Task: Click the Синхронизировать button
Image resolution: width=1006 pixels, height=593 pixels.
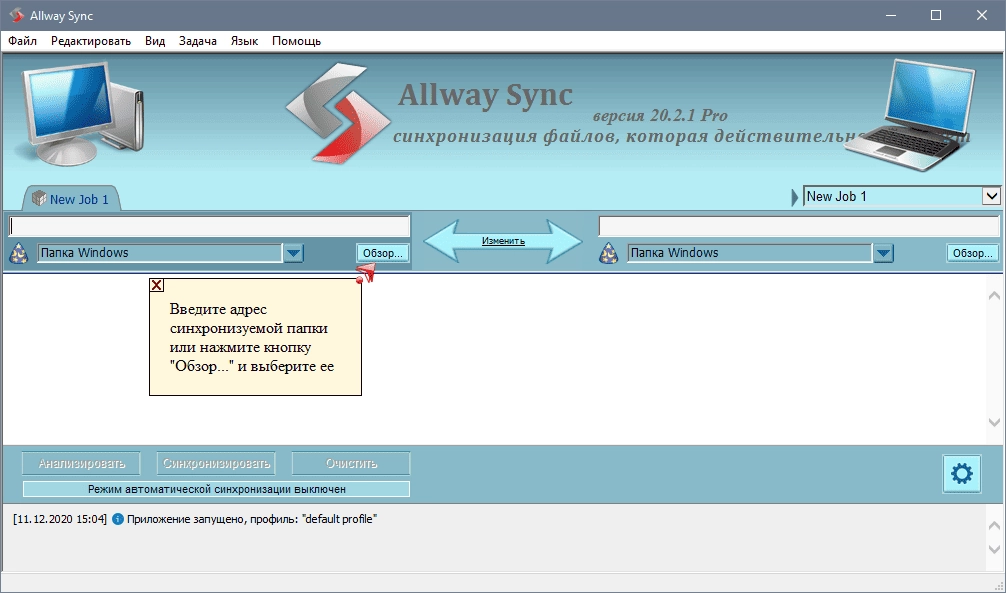Action: pos(216,463)
